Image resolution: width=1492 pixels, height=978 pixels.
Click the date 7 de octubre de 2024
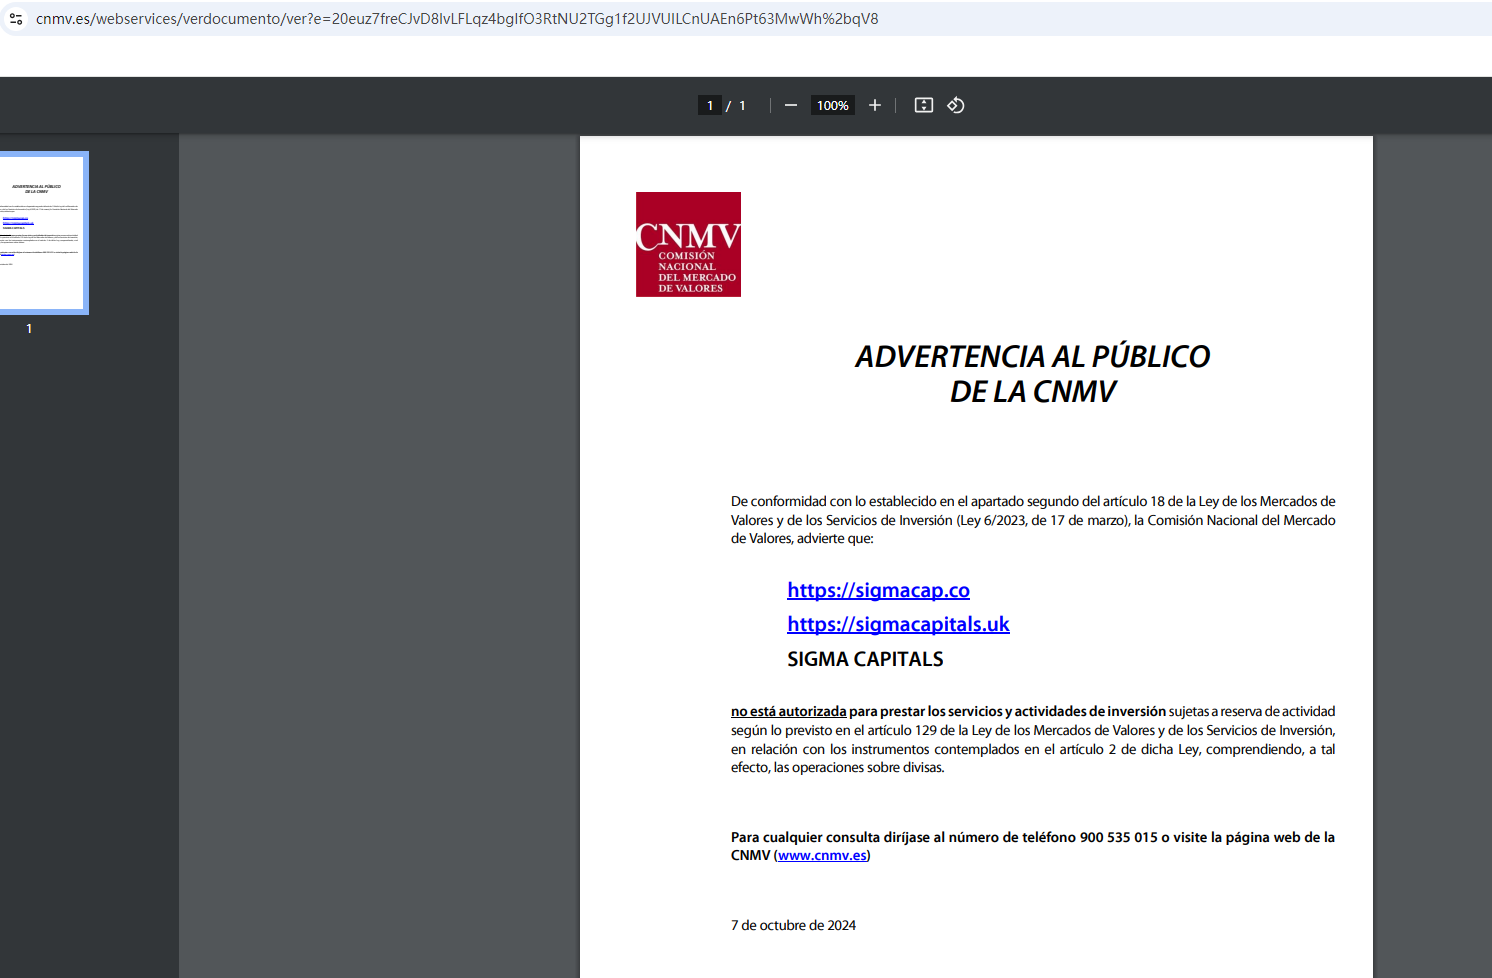coord(793,925)
